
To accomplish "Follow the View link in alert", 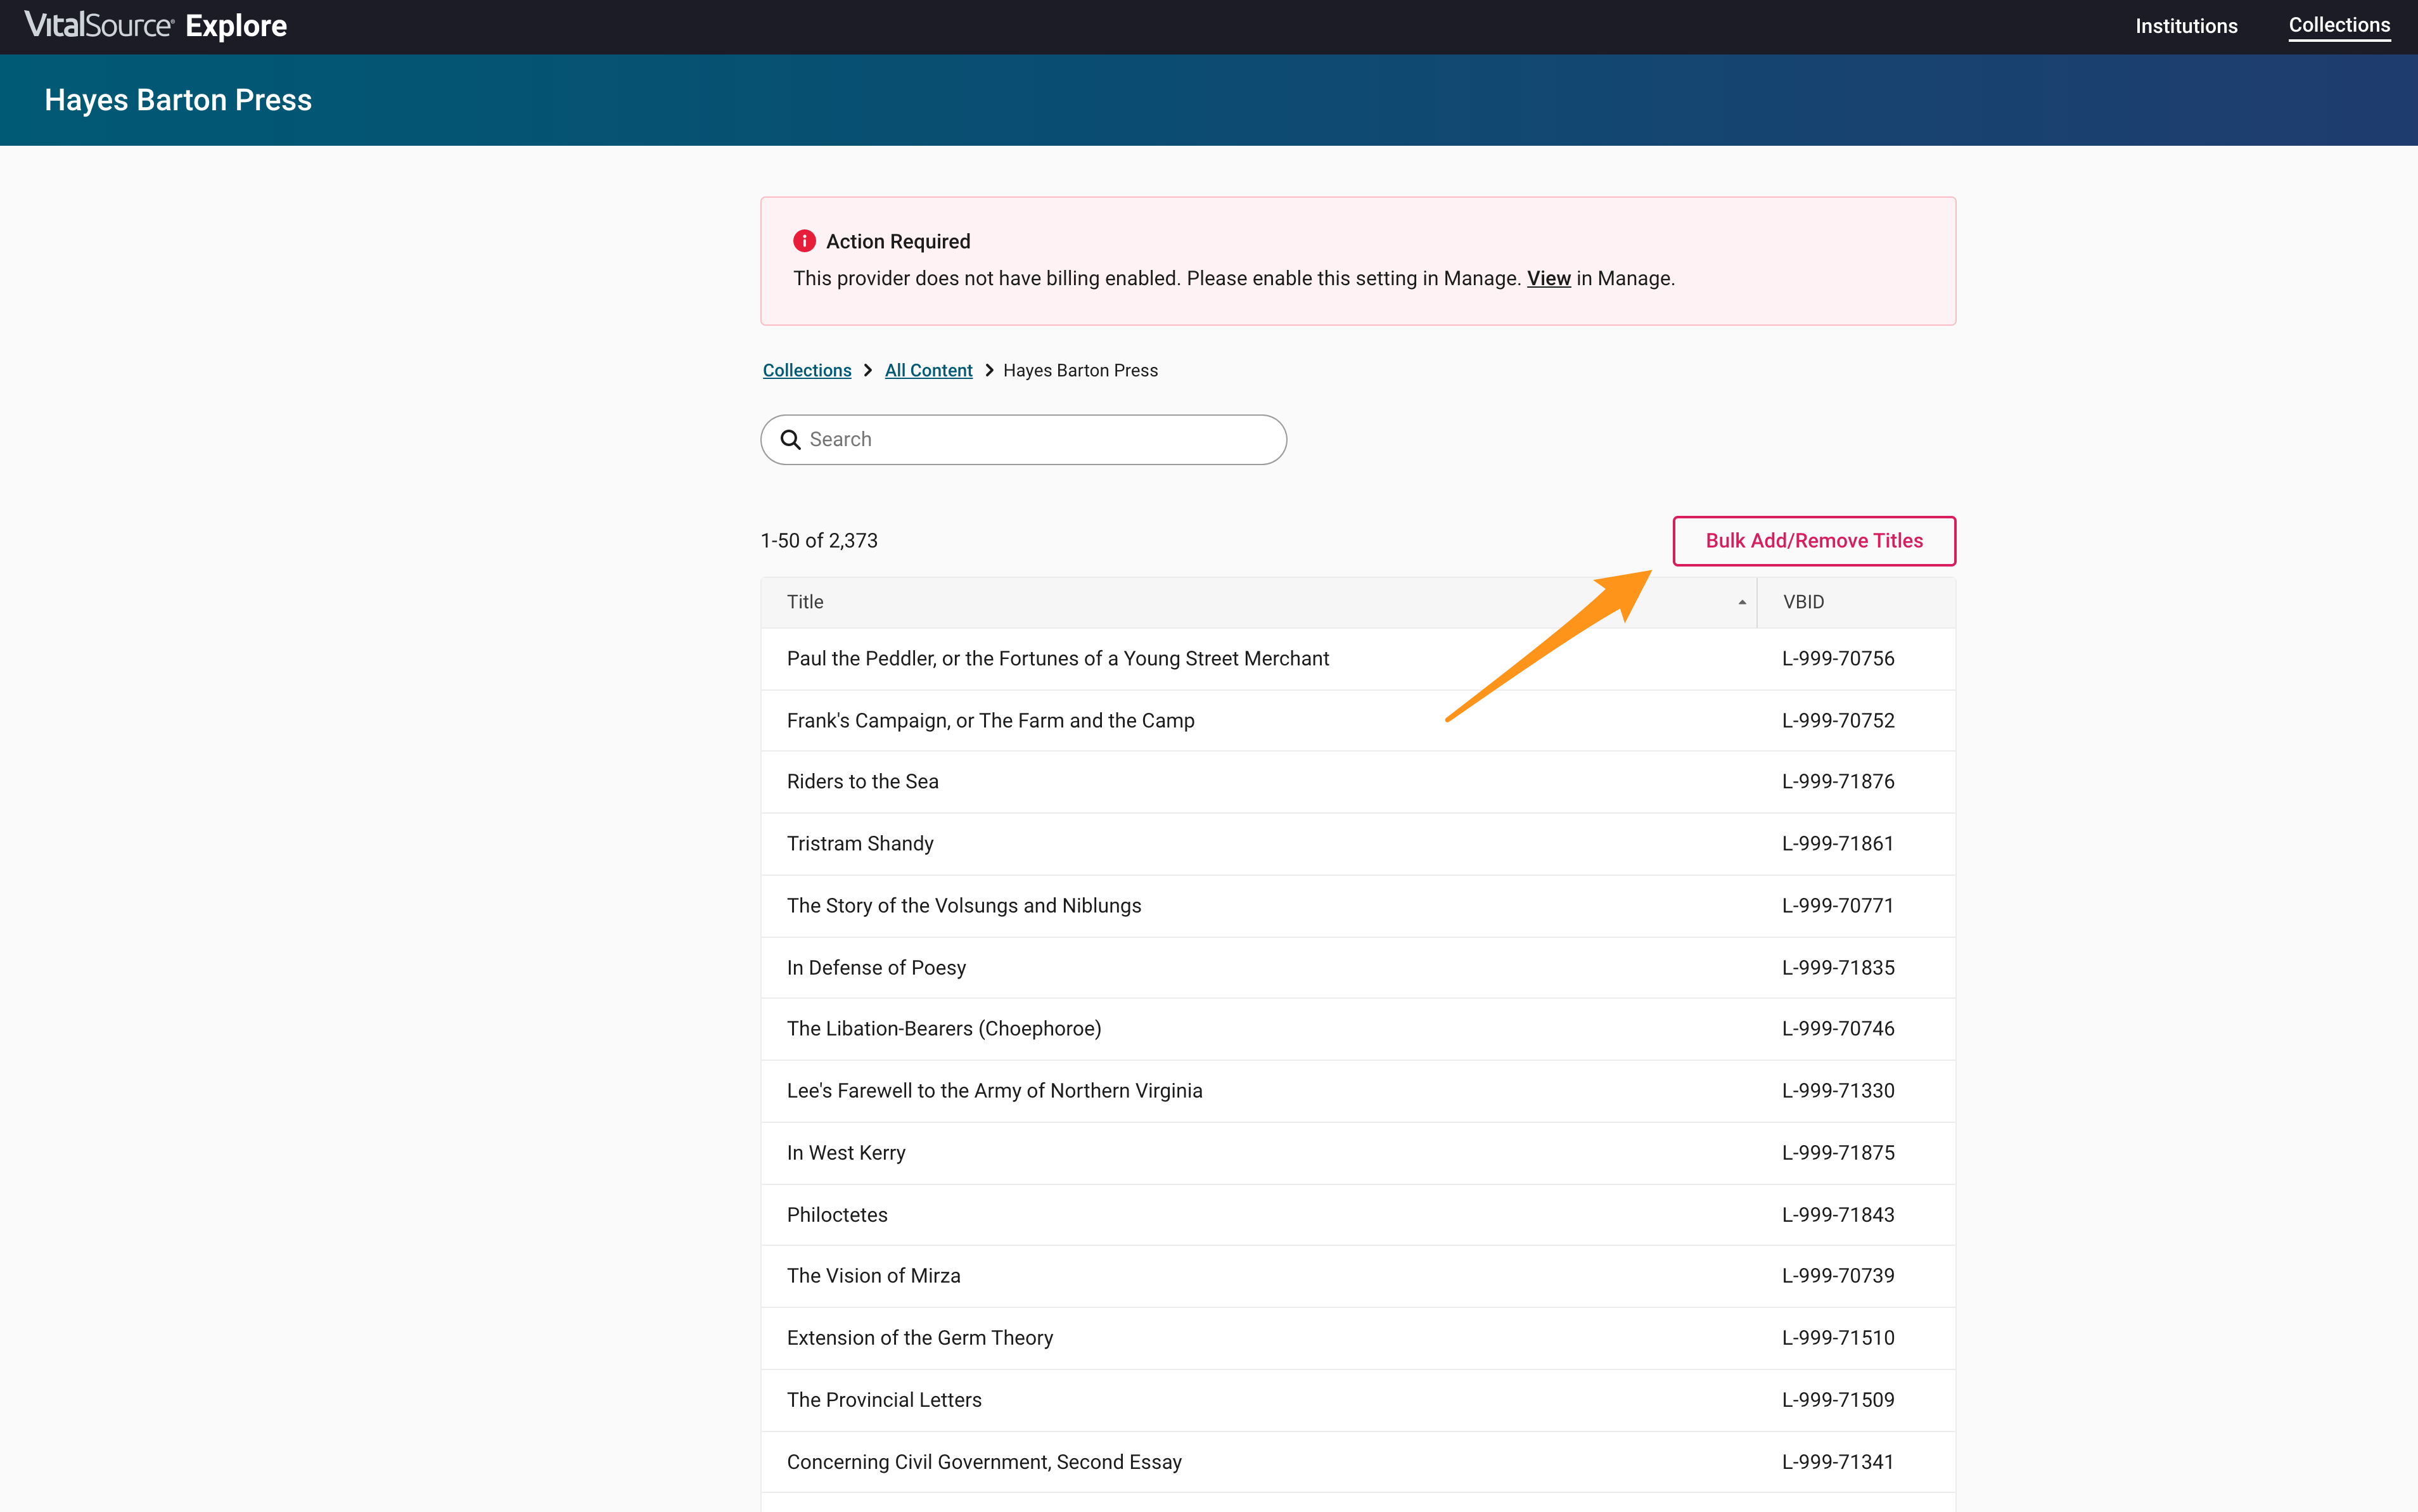I will point(1548,279).
